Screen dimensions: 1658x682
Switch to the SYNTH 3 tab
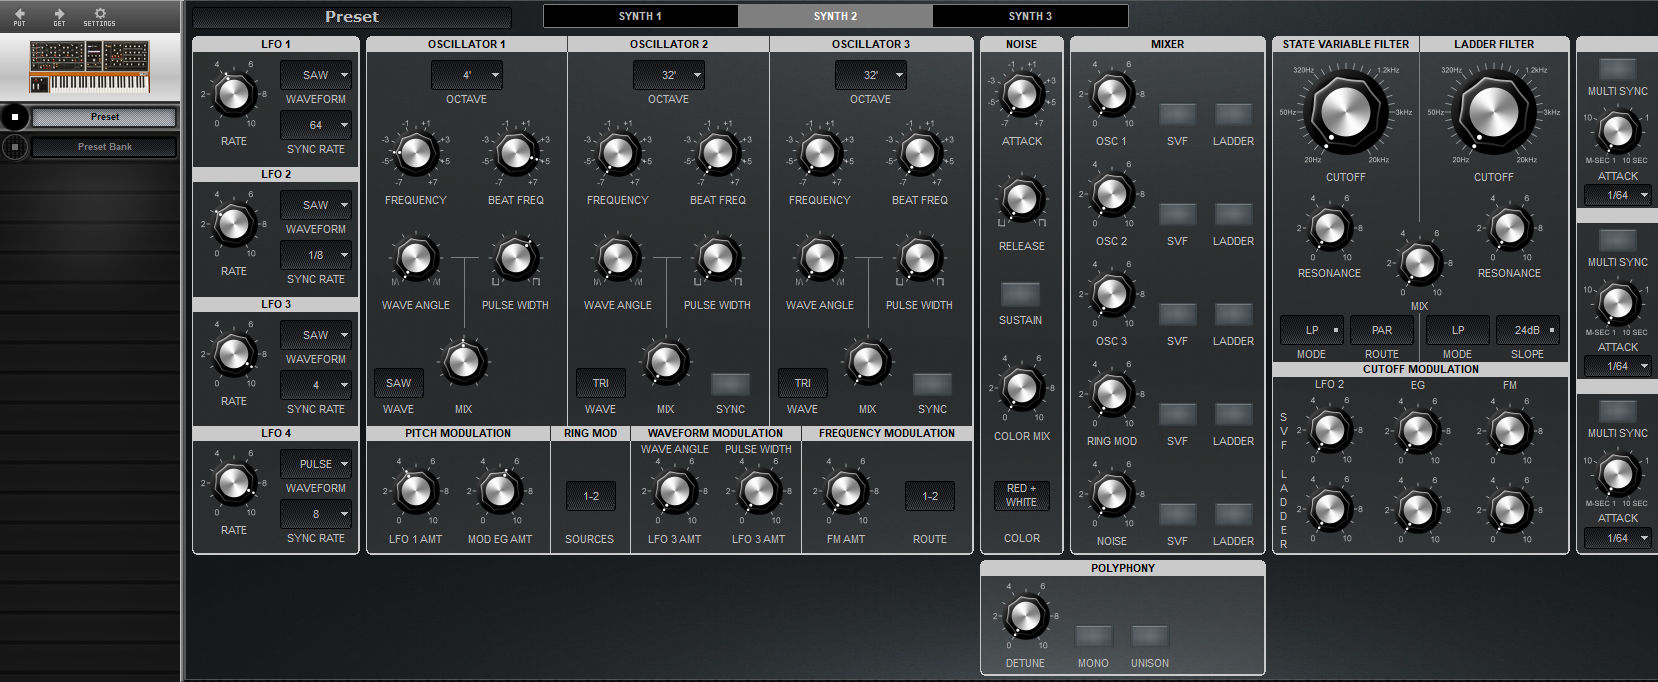pos(1030,16)
